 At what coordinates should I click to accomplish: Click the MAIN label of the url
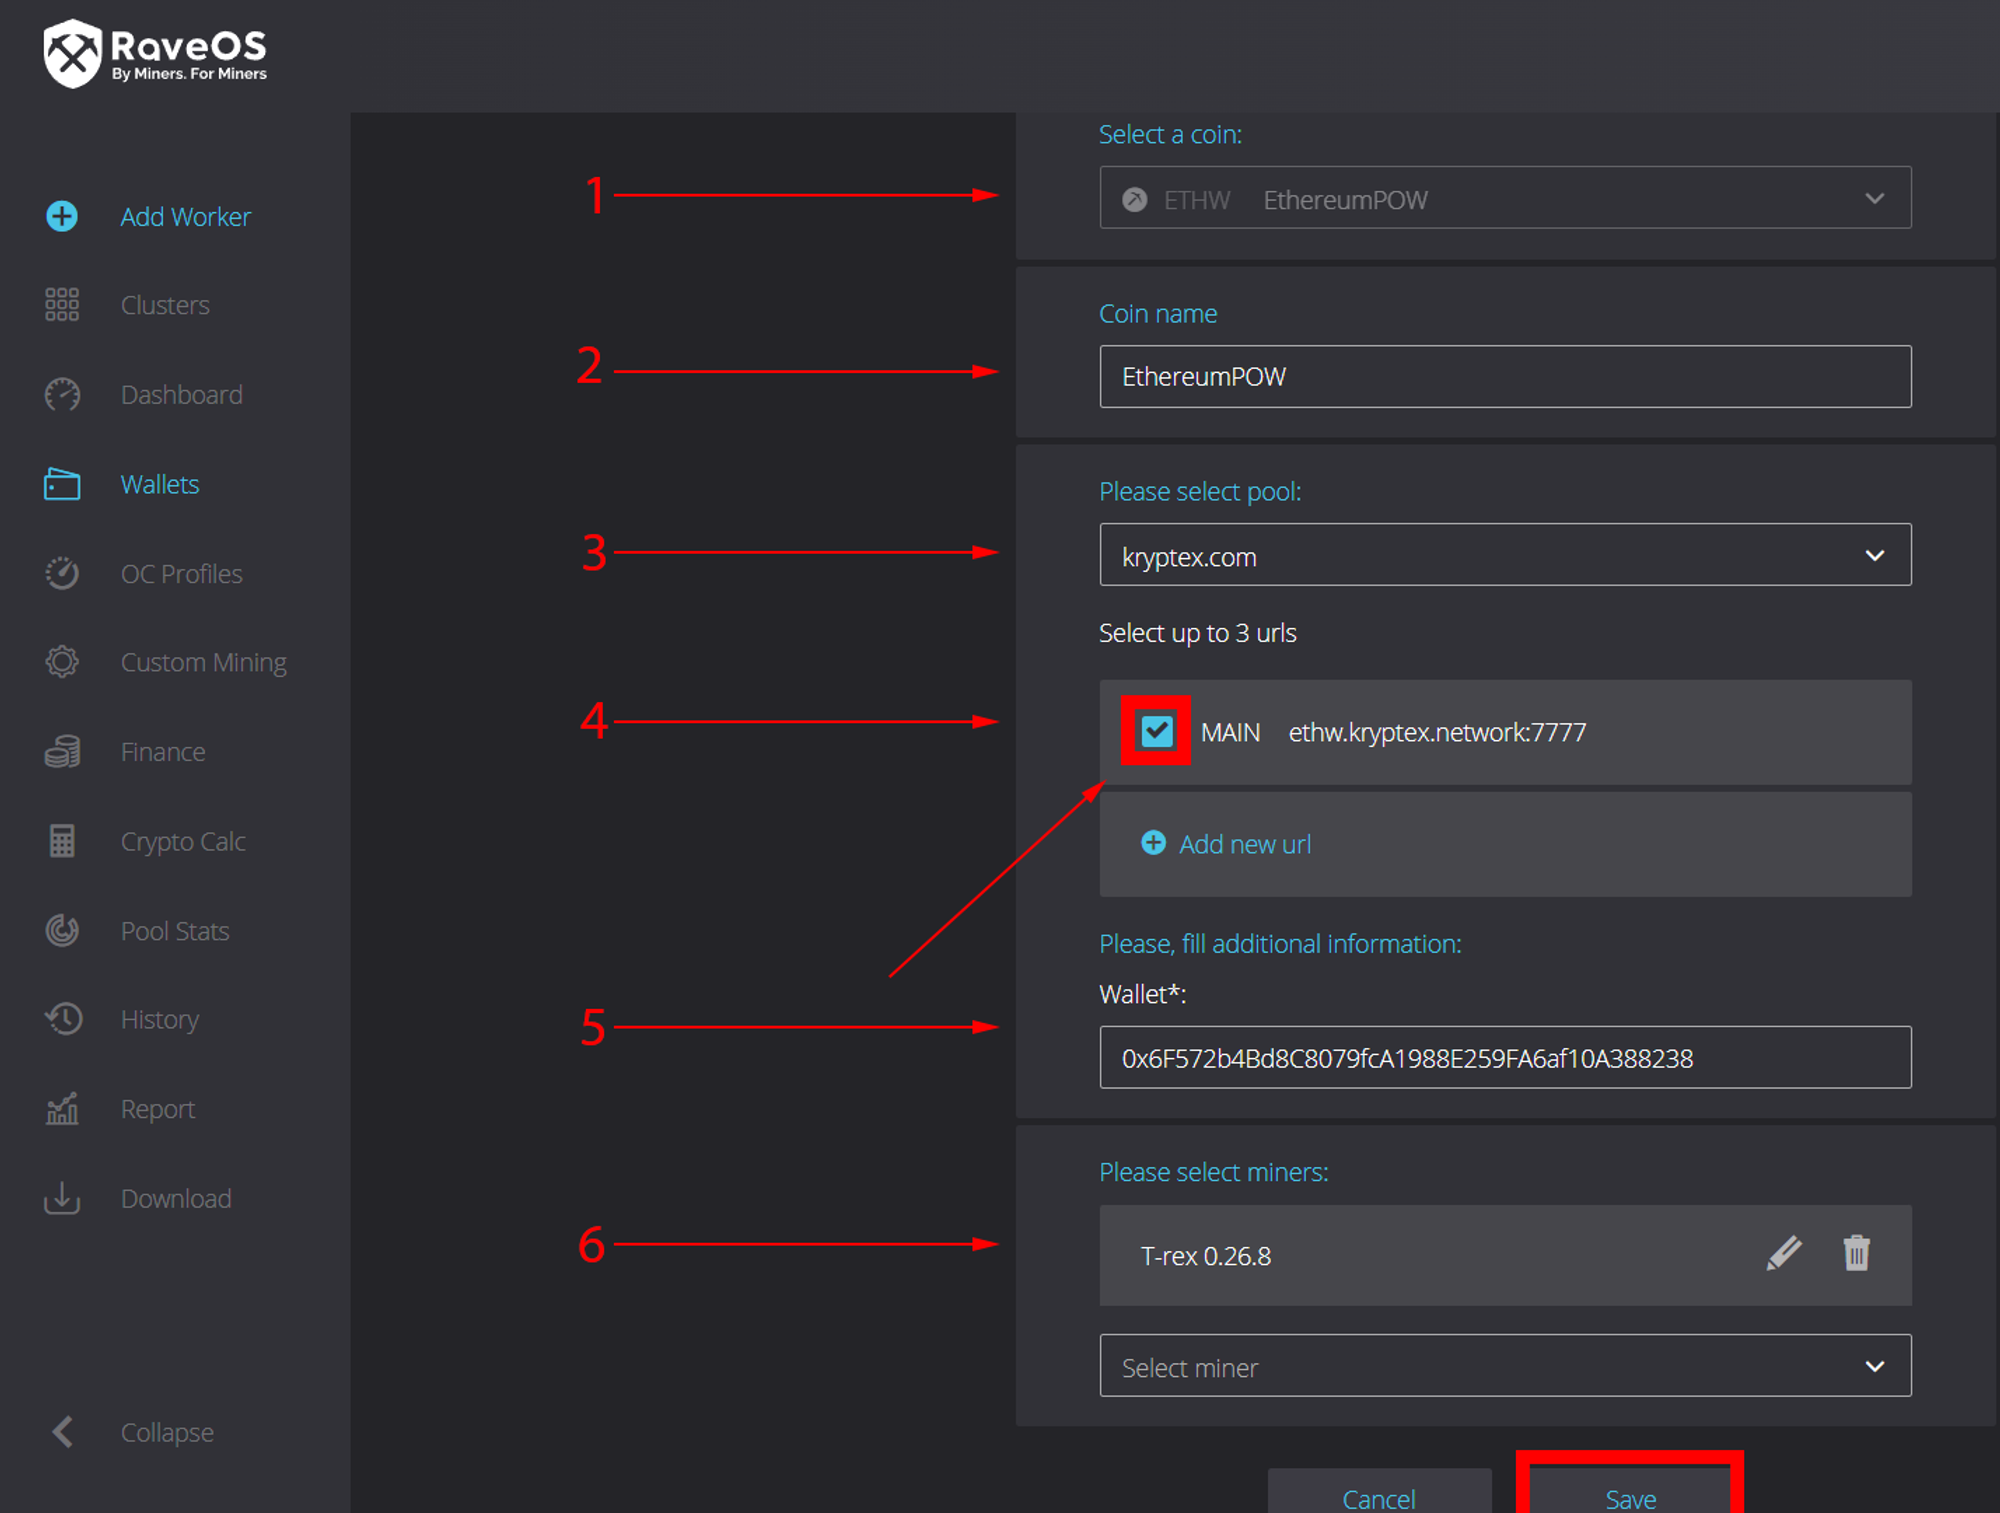1230,732
